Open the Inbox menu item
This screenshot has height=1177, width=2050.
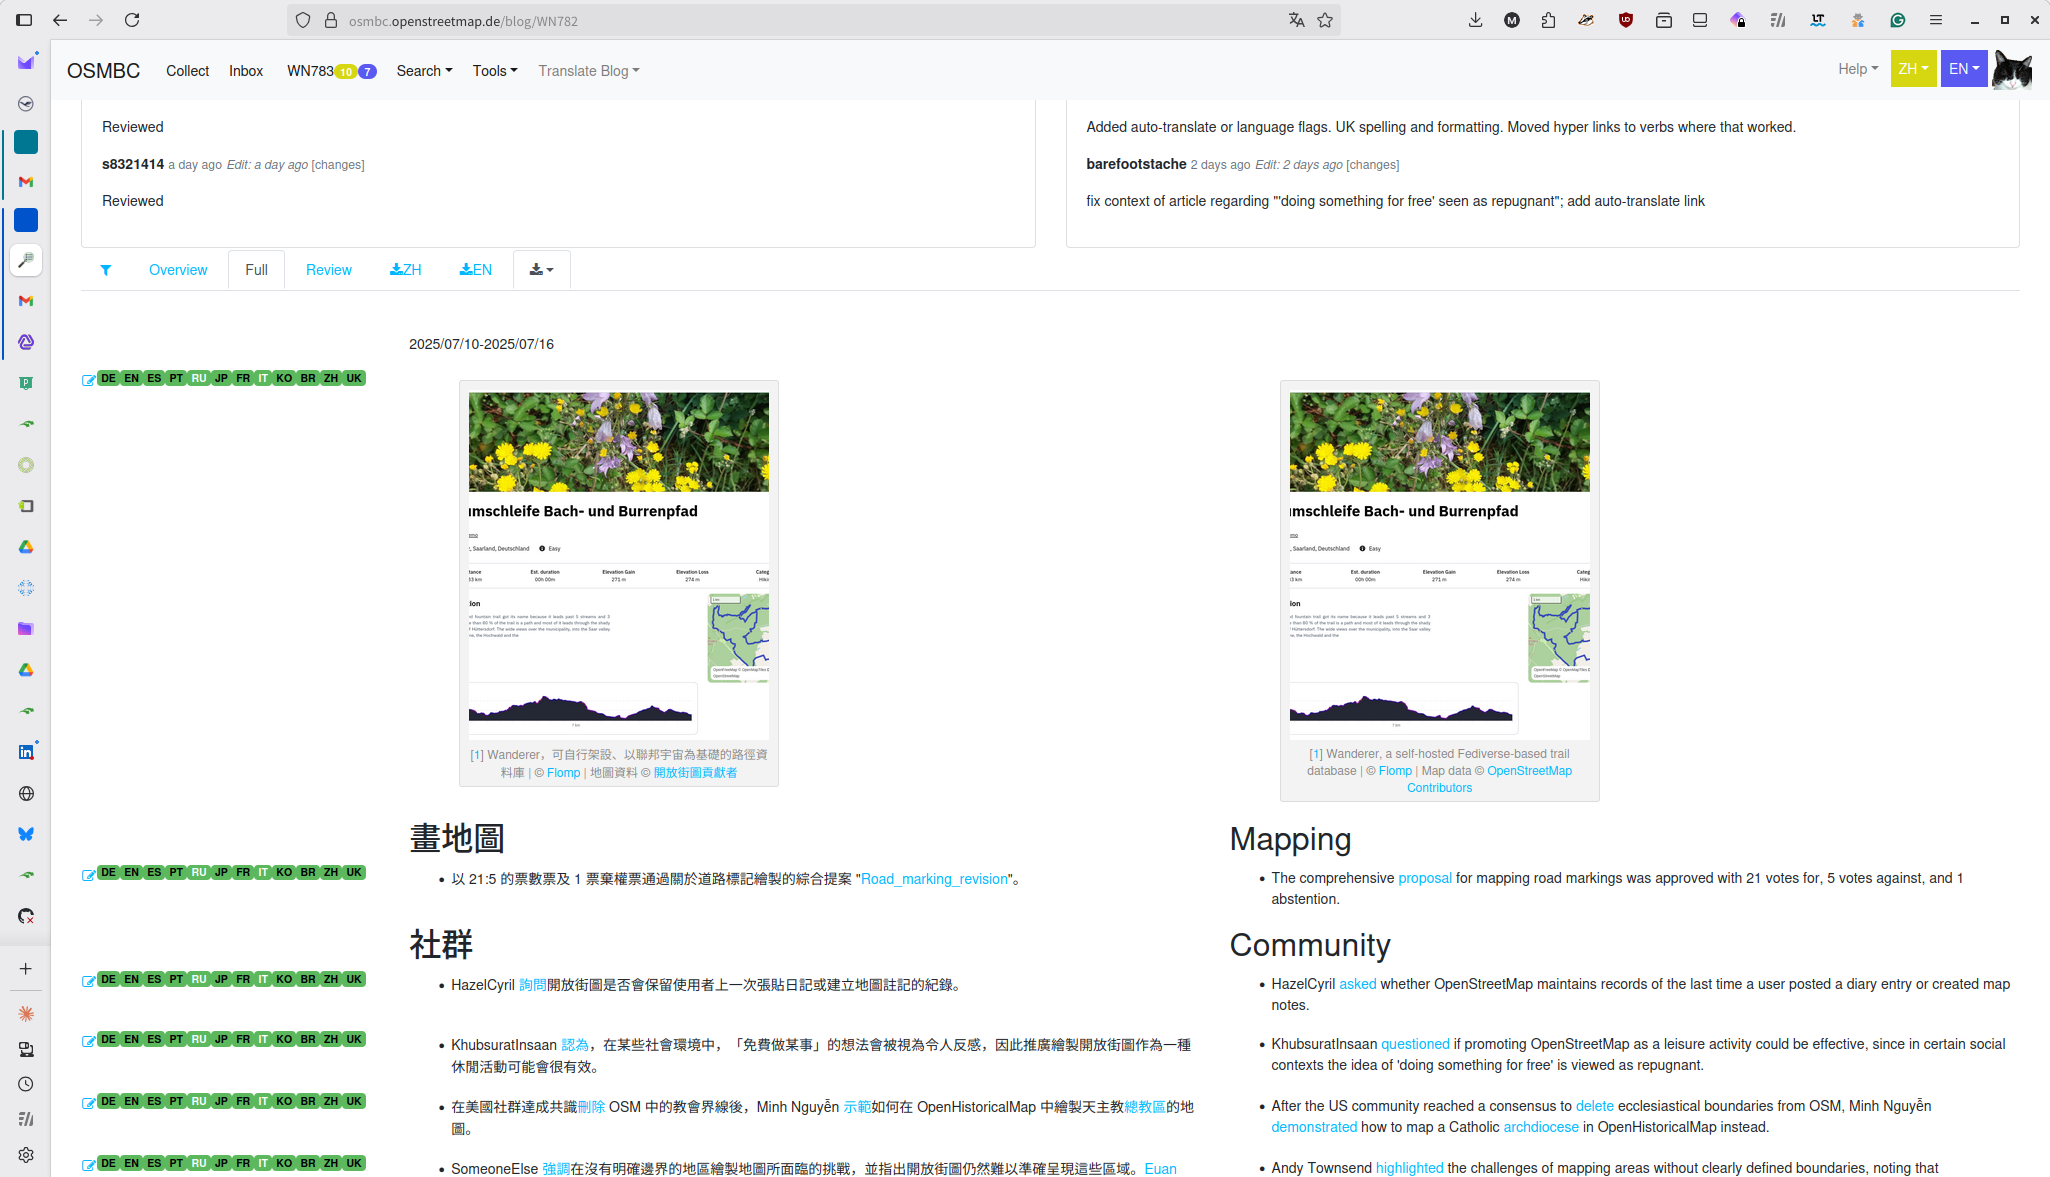(245, 71)
